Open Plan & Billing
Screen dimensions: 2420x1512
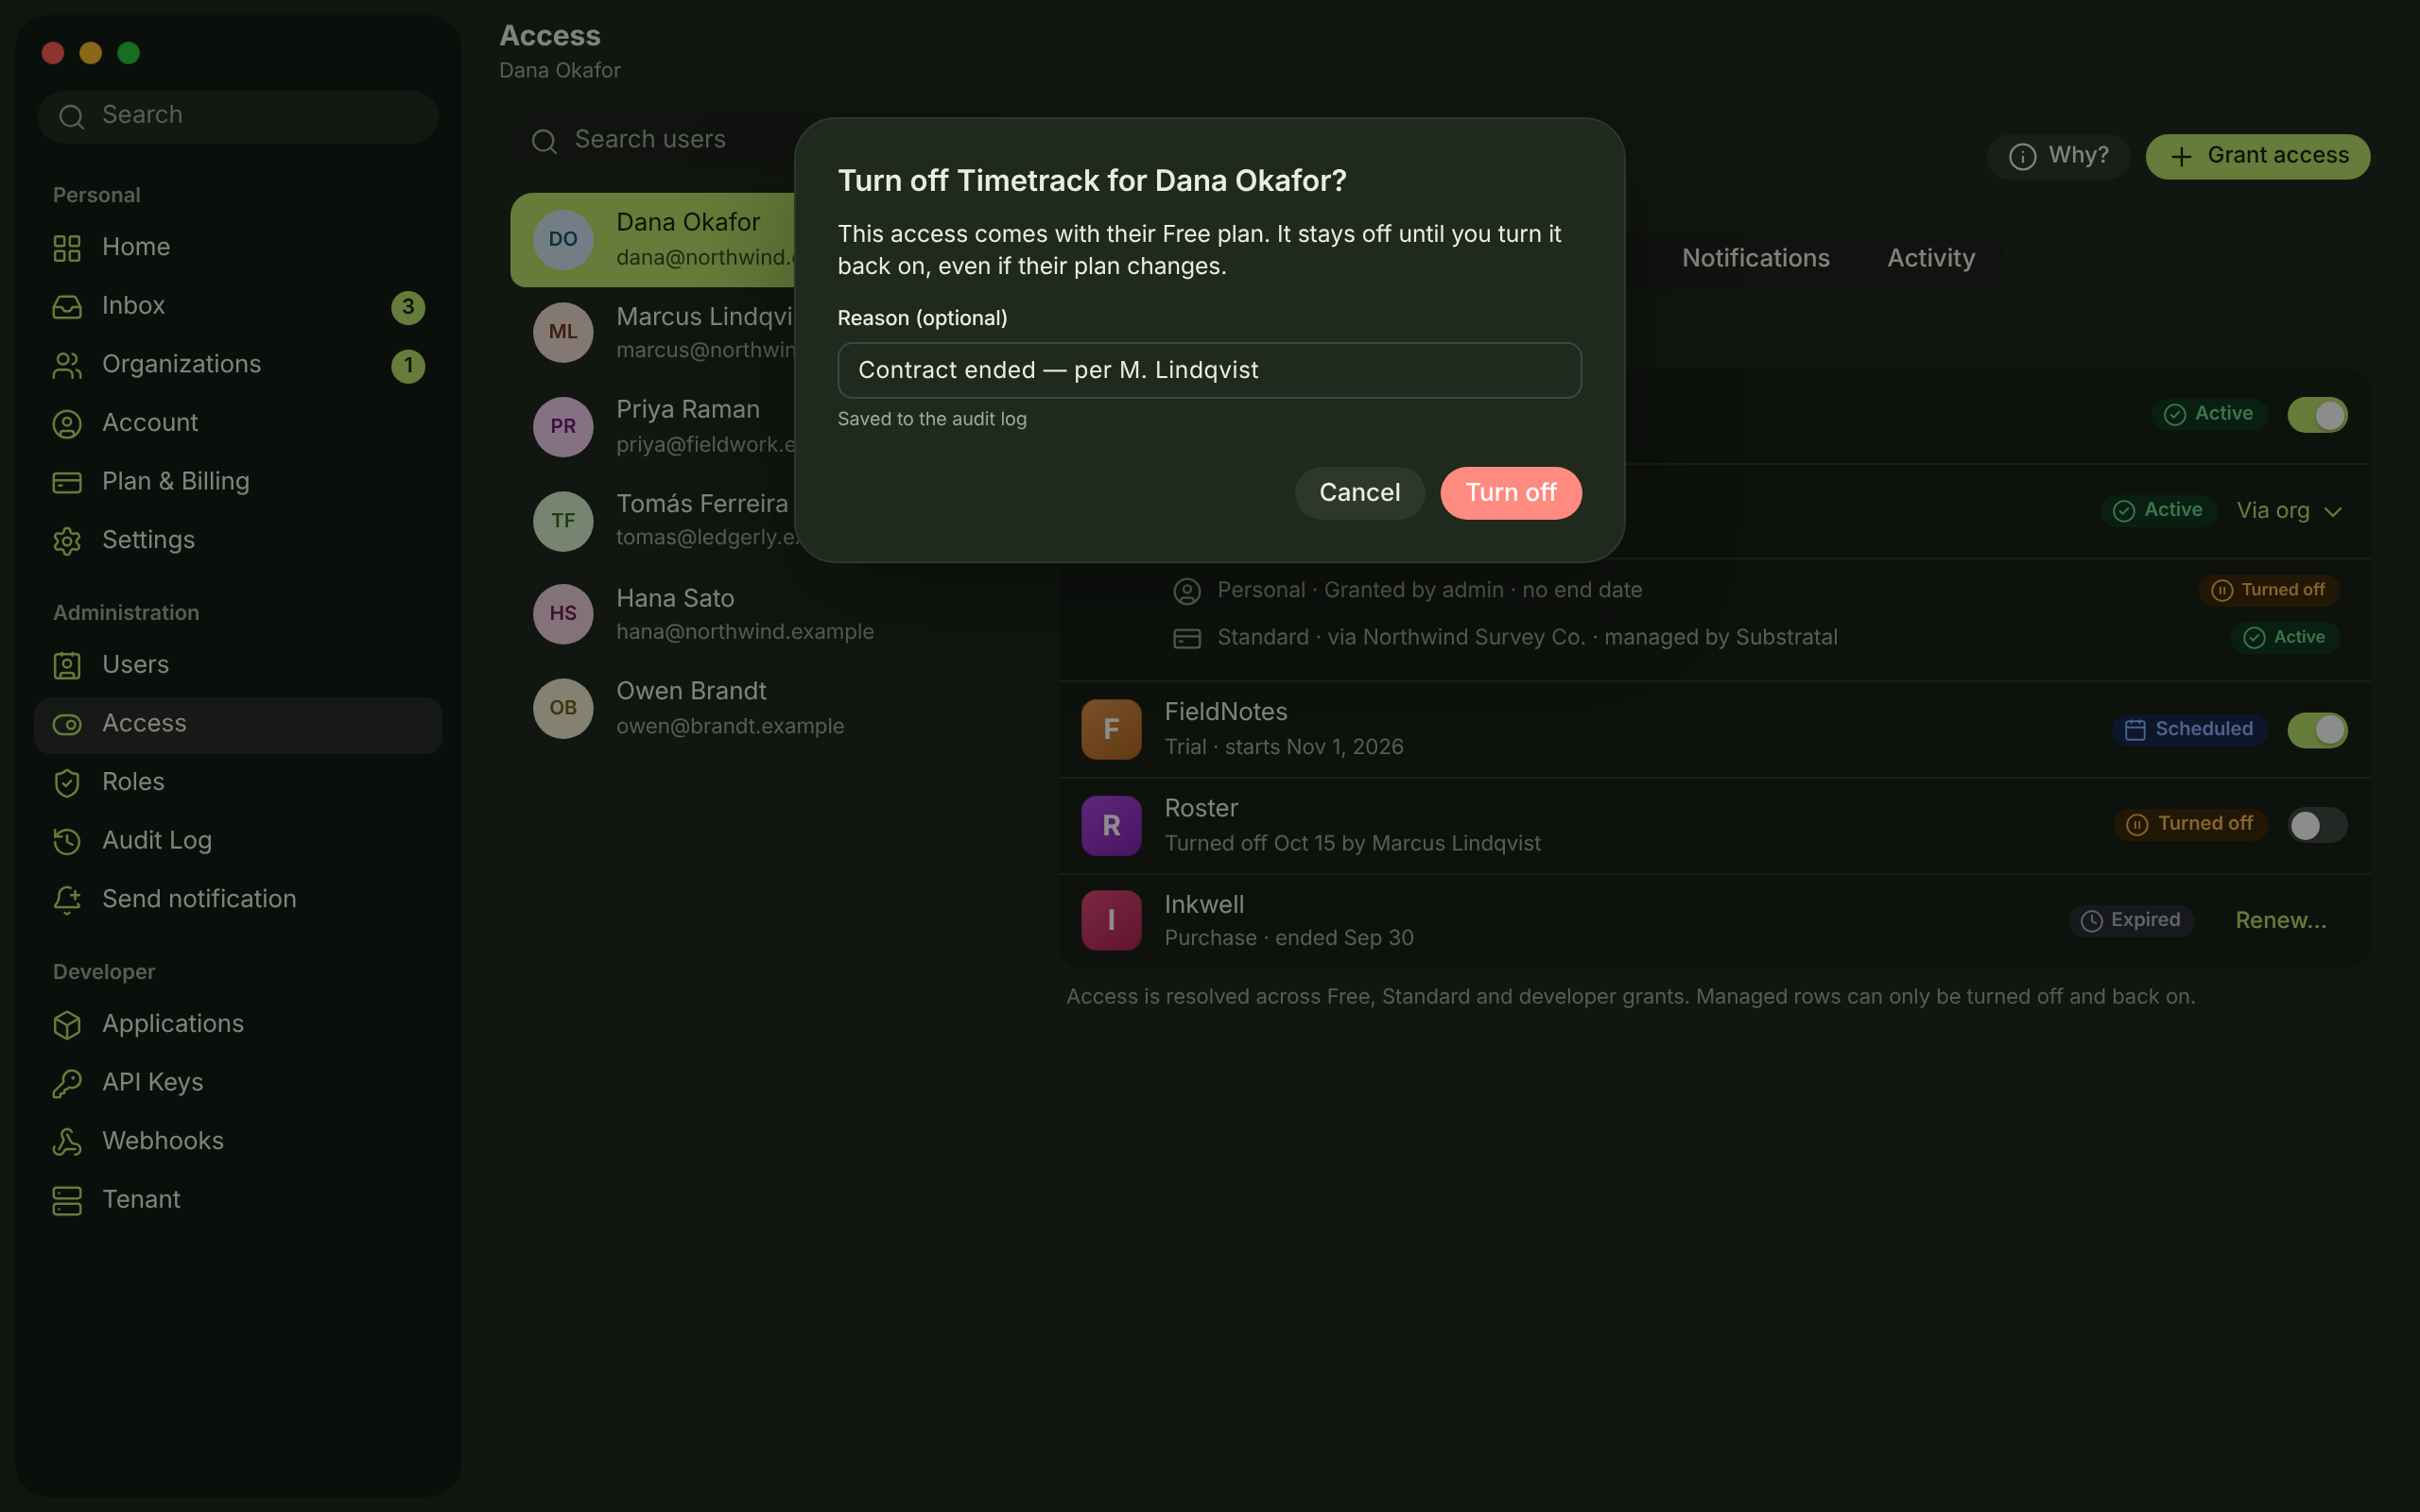coord(238,482)
